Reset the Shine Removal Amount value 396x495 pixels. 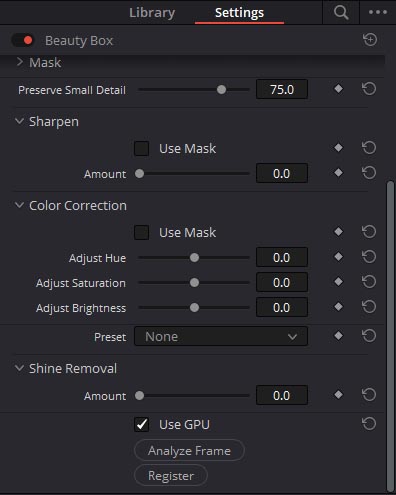(369, 395)
